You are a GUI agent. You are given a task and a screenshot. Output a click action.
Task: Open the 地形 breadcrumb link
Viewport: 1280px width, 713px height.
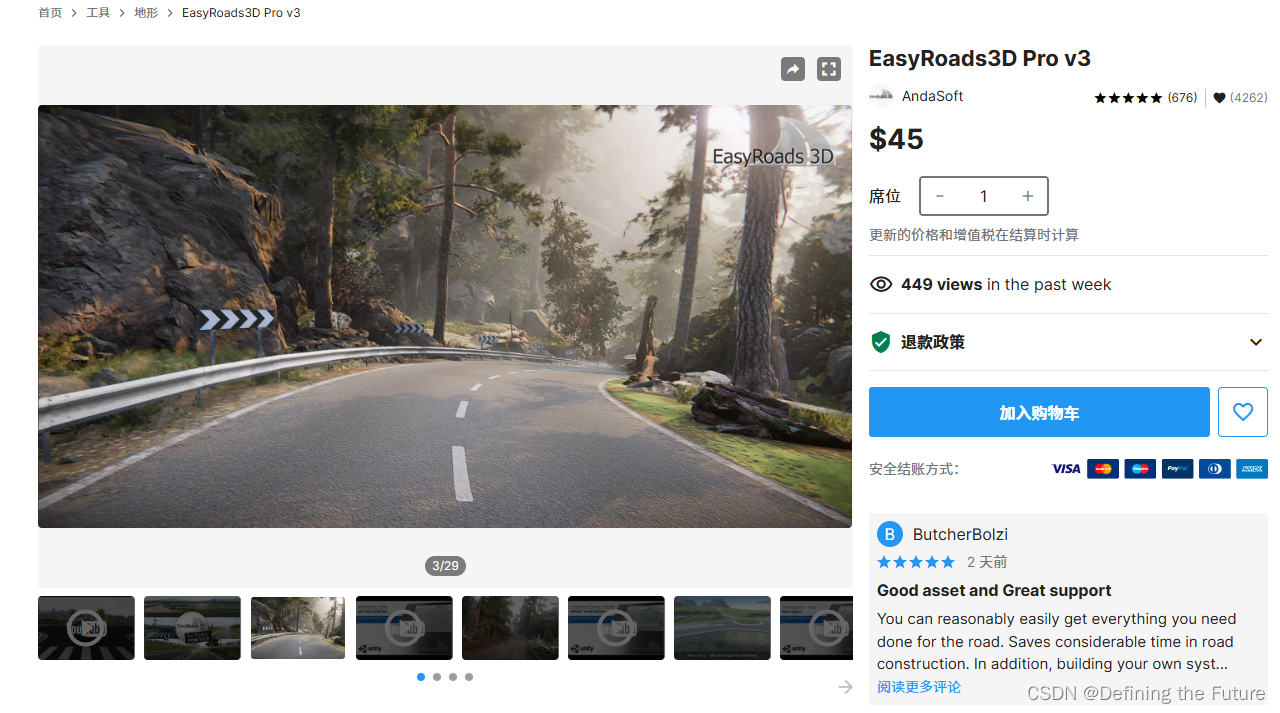[146, 13]
